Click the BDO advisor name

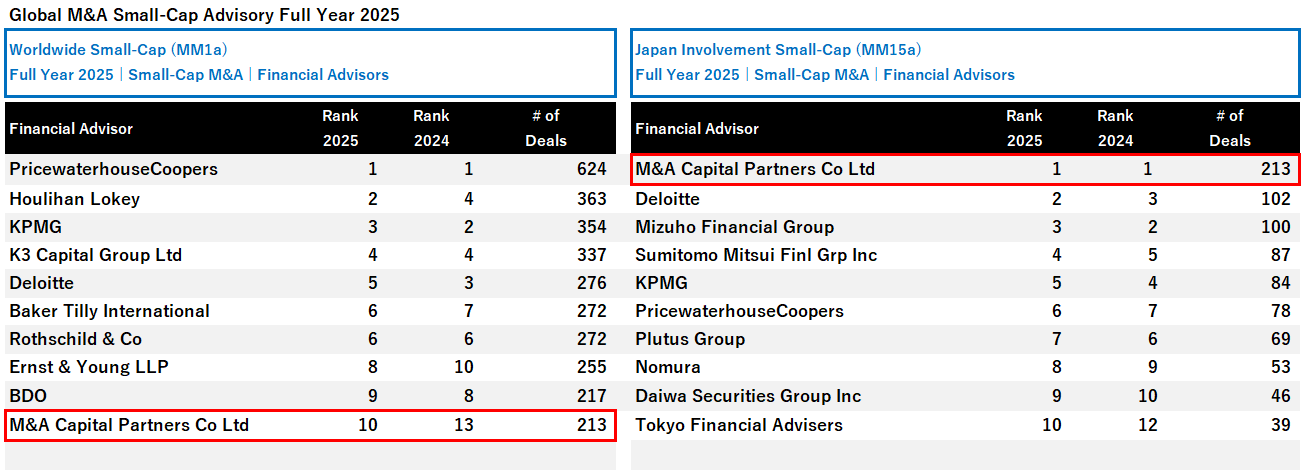pyautogui.click(x=28, y=395)
